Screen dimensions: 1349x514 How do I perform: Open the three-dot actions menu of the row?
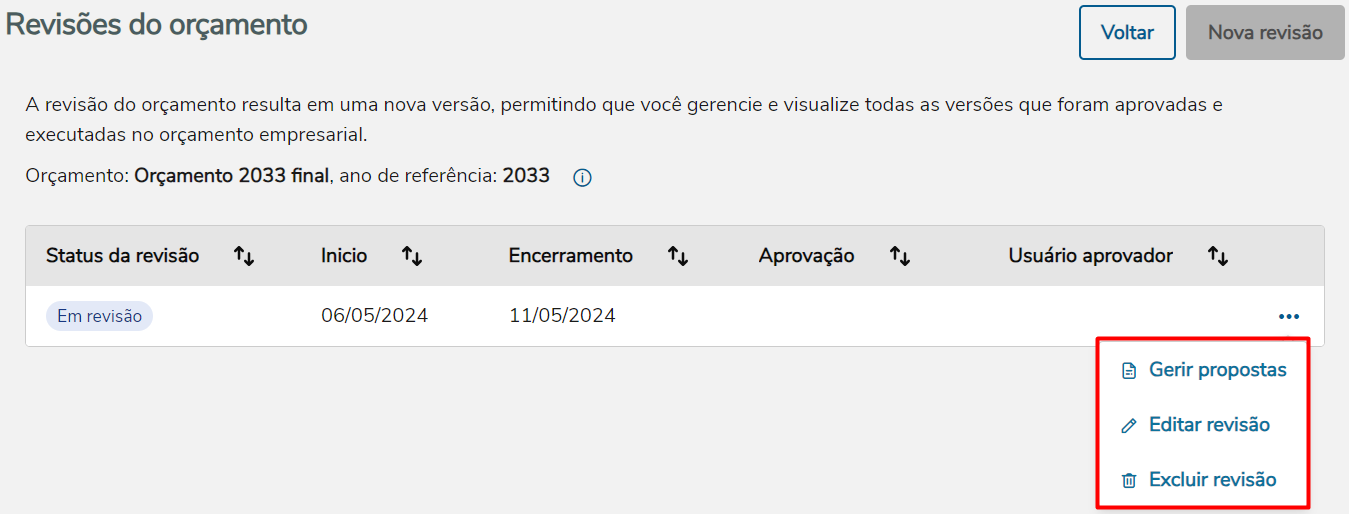pos(1288,317)
